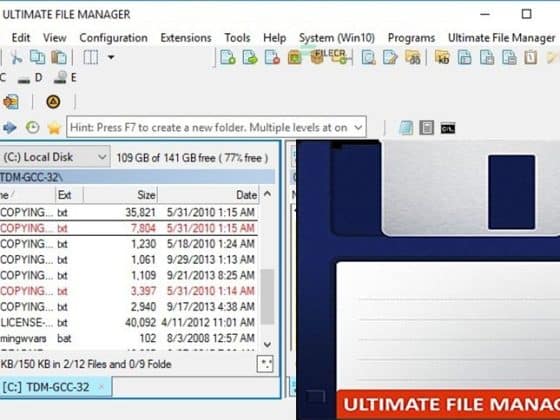560x420 pixels.
Task: Click the folder size 'kb' icon
Action: tap(442, 57)
